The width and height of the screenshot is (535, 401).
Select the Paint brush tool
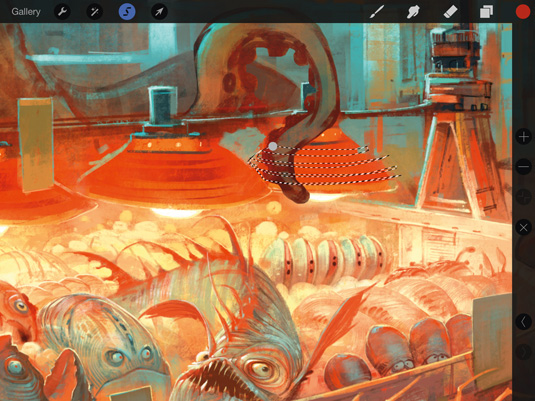click(377, 12)
